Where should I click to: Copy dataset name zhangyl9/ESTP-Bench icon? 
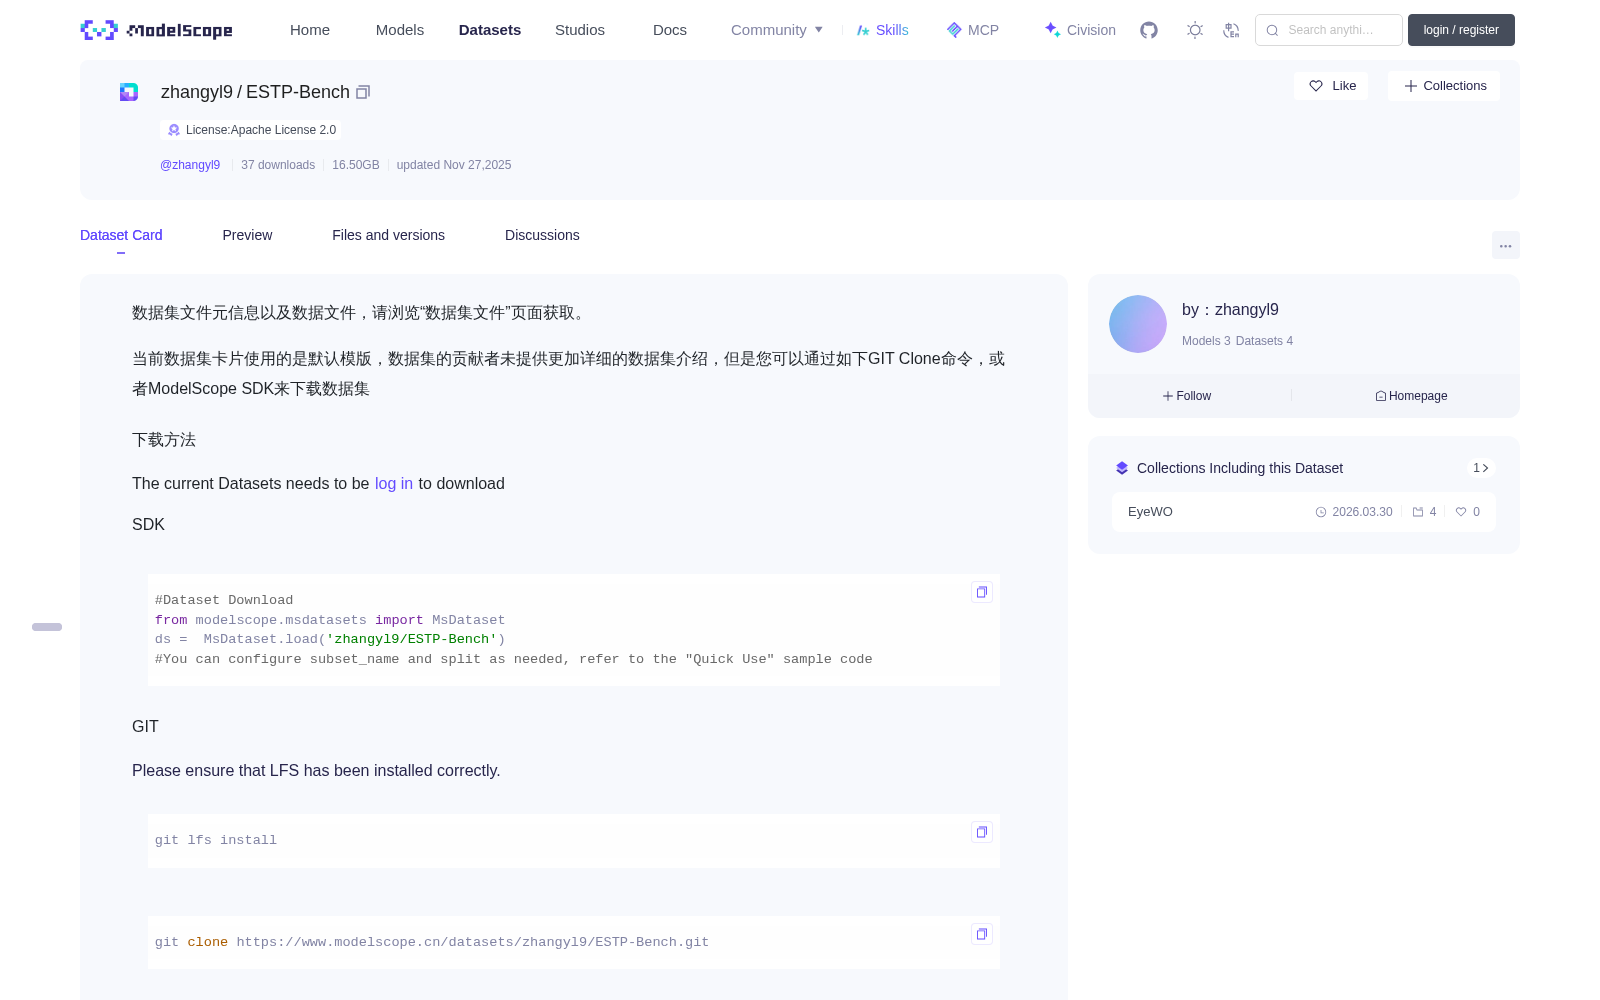click(363, 92)
